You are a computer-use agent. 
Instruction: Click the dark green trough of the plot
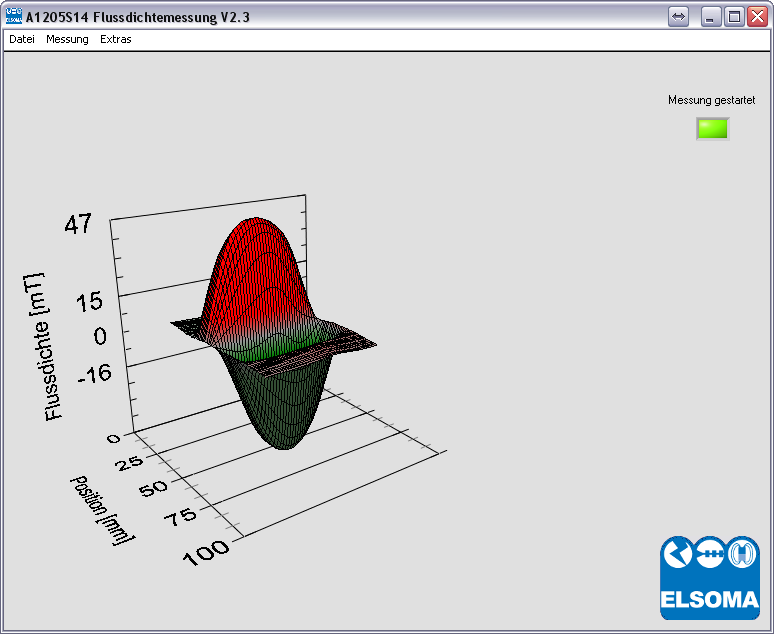[x=285, y=415]
